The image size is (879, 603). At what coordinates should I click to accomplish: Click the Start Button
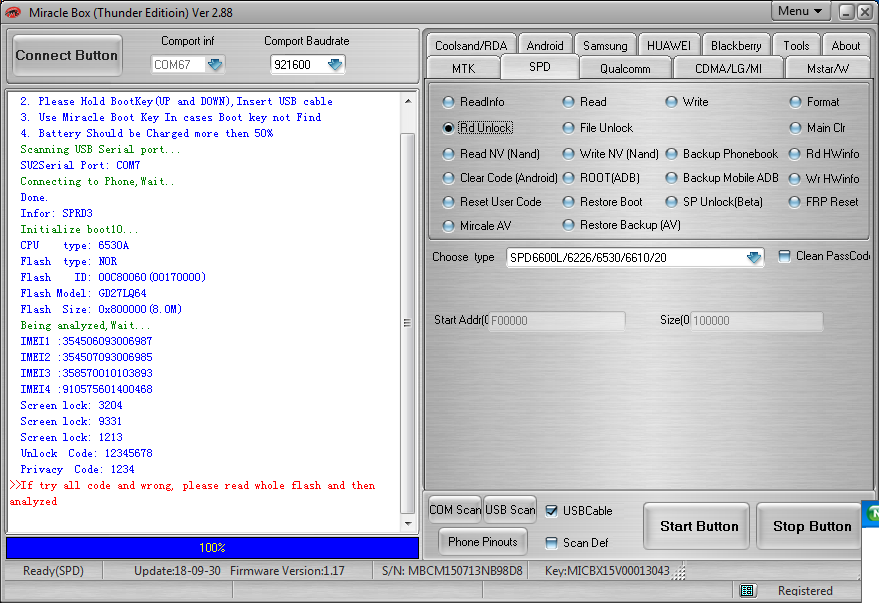click(x=698, y=526)
